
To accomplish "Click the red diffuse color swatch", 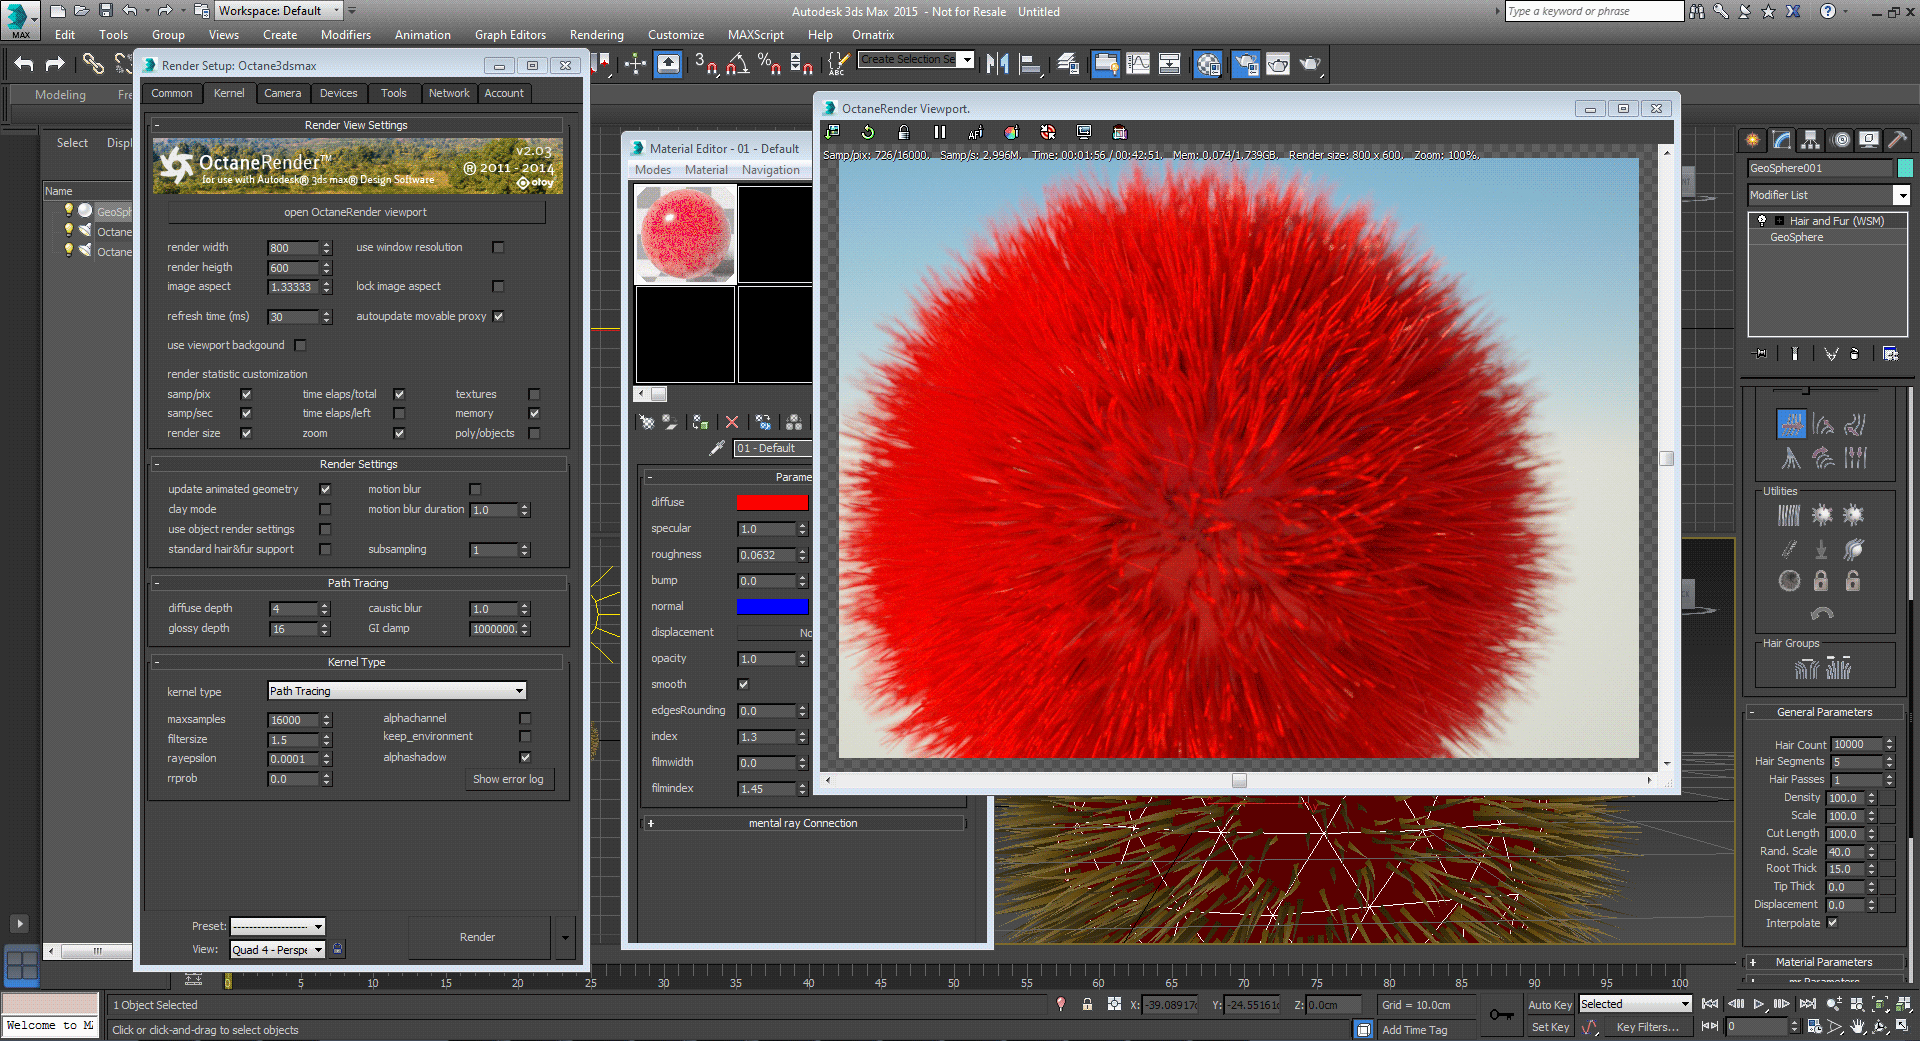I will (772, 502).
